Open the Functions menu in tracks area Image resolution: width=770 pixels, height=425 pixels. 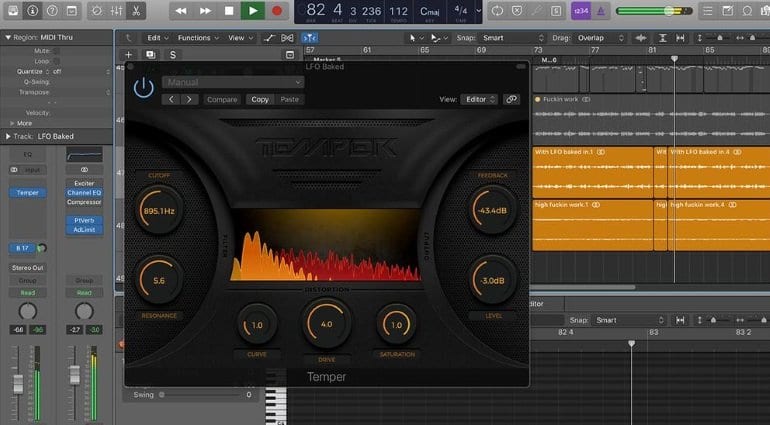(197, 38)
